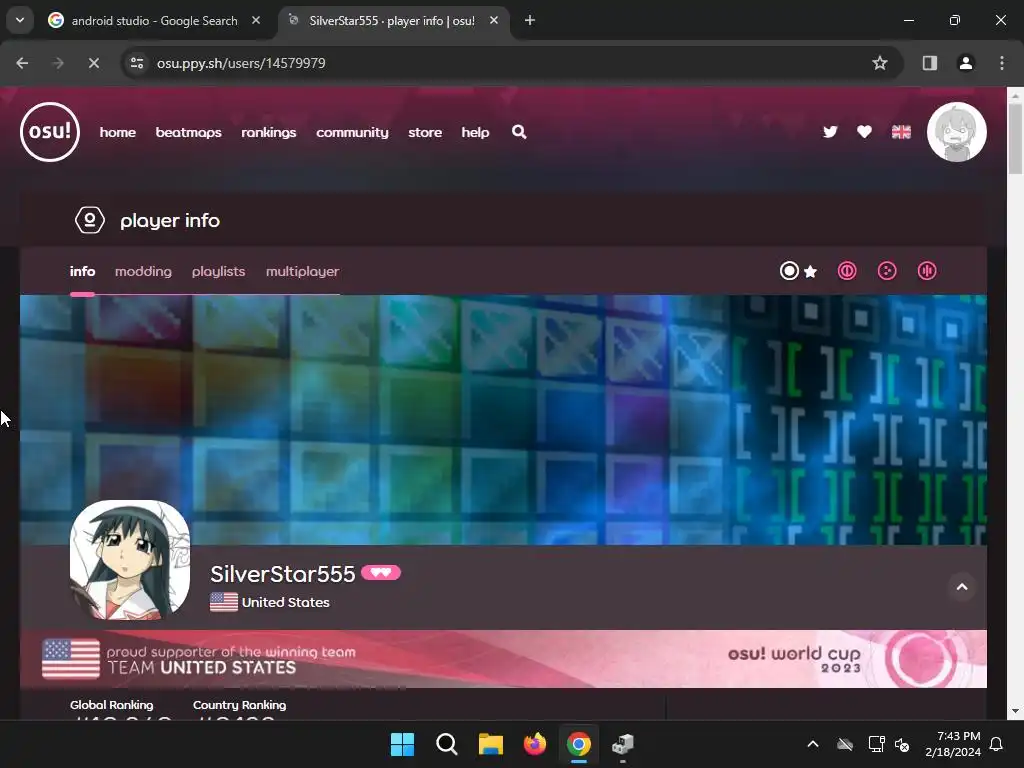Open the osu! Twitter link icon
The width and height of the screenshot is (1024, 768).
pyautogui.click(x=830, y=132)
